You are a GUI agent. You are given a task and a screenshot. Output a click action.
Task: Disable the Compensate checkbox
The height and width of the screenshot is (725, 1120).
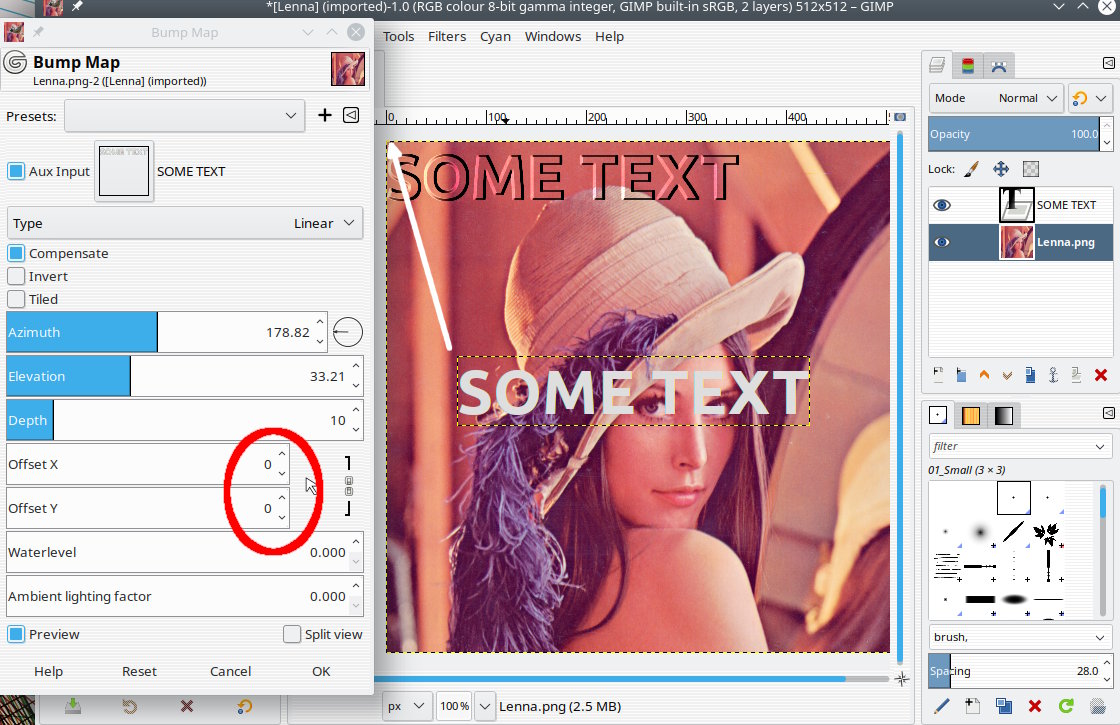pos(16,253)
